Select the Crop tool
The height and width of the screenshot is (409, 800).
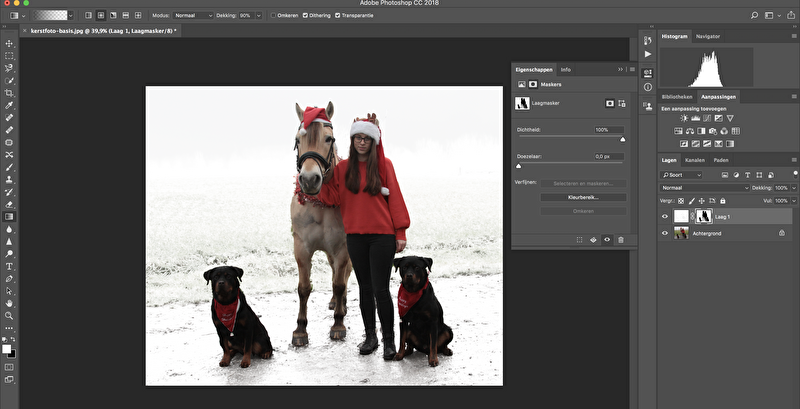9,93
